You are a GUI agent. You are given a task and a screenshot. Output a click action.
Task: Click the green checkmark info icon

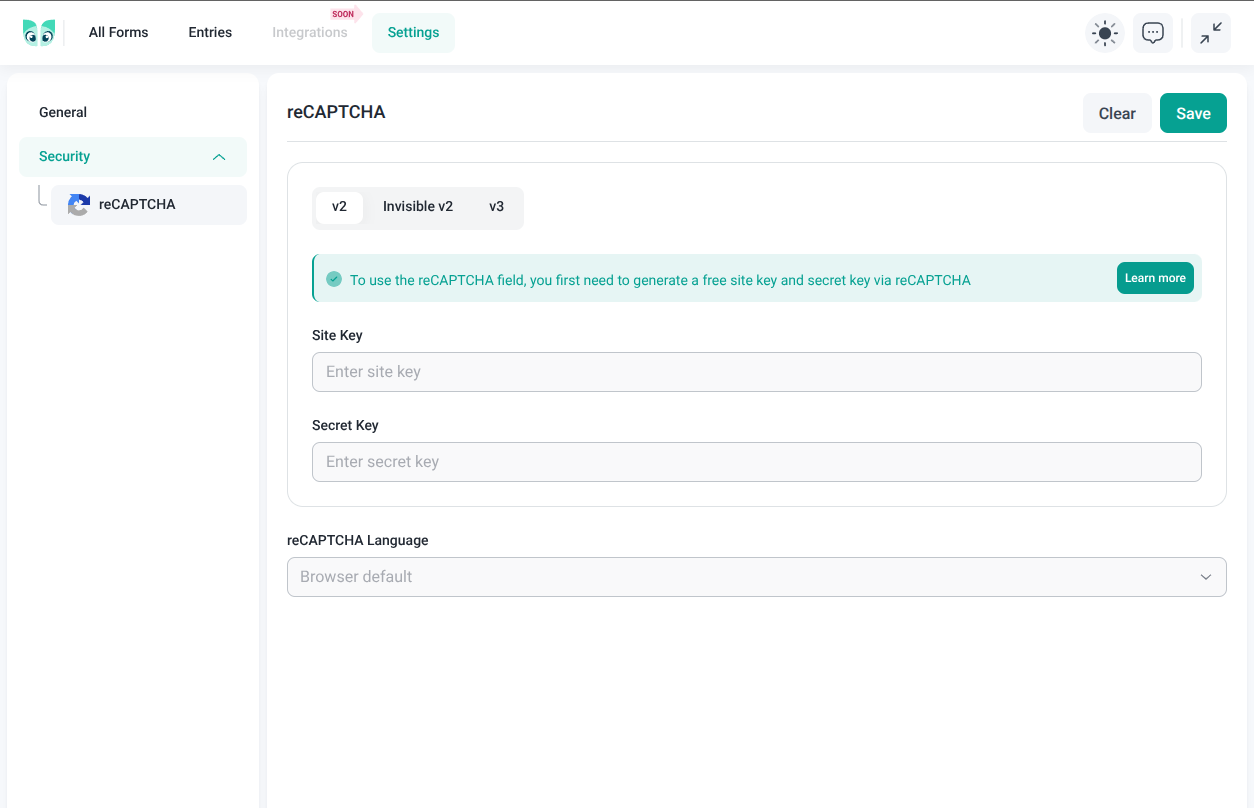(334, 279)
